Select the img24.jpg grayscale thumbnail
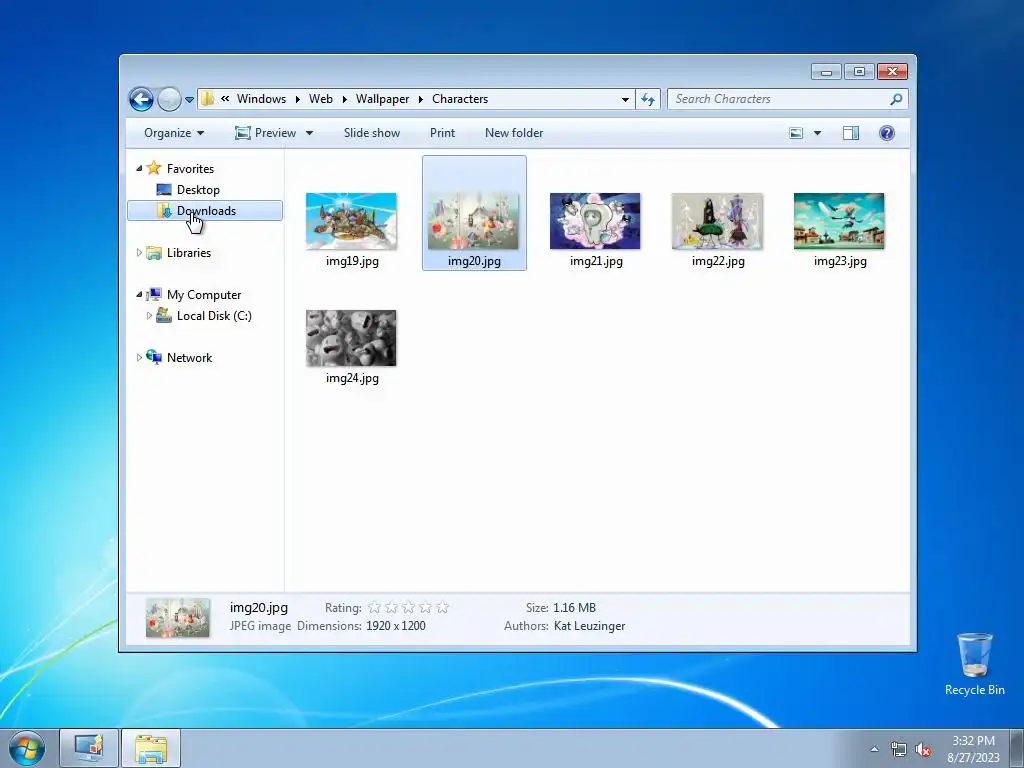This screenshot has height=768, width=1024. [351, 338]
